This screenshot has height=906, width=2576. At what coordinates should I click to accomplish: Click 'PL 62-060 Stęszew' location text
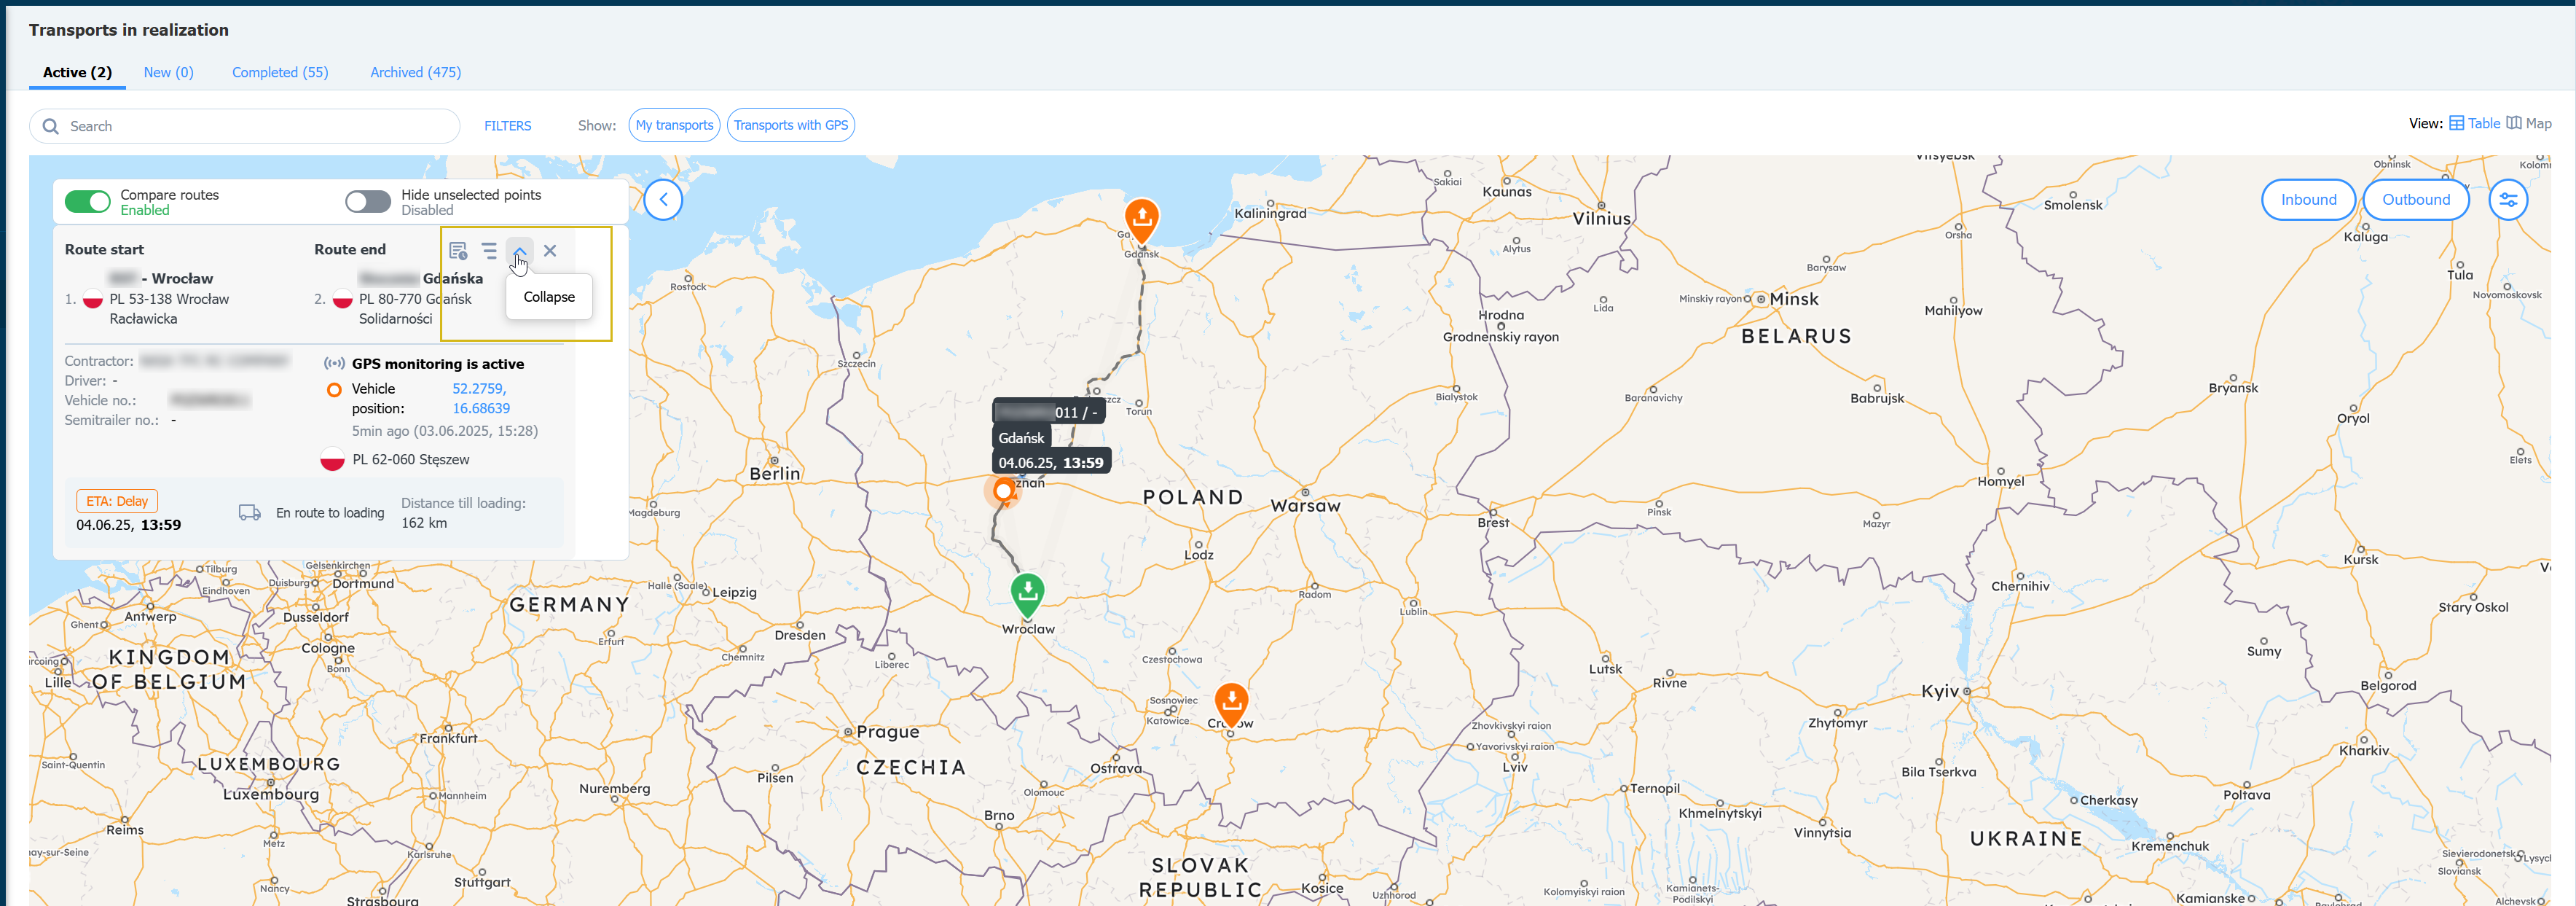pos(411,460)
